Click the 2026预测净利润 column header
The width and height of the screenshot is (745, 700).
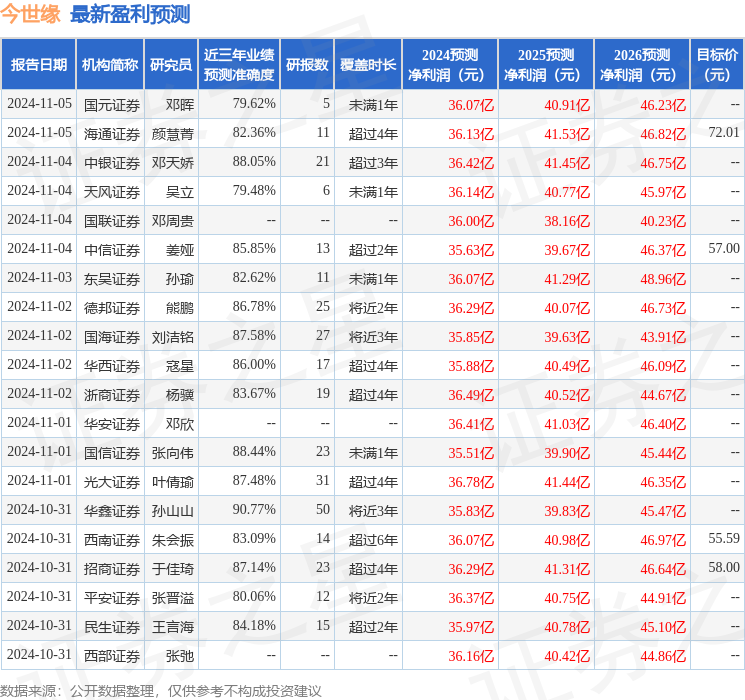tap(641, 65)
